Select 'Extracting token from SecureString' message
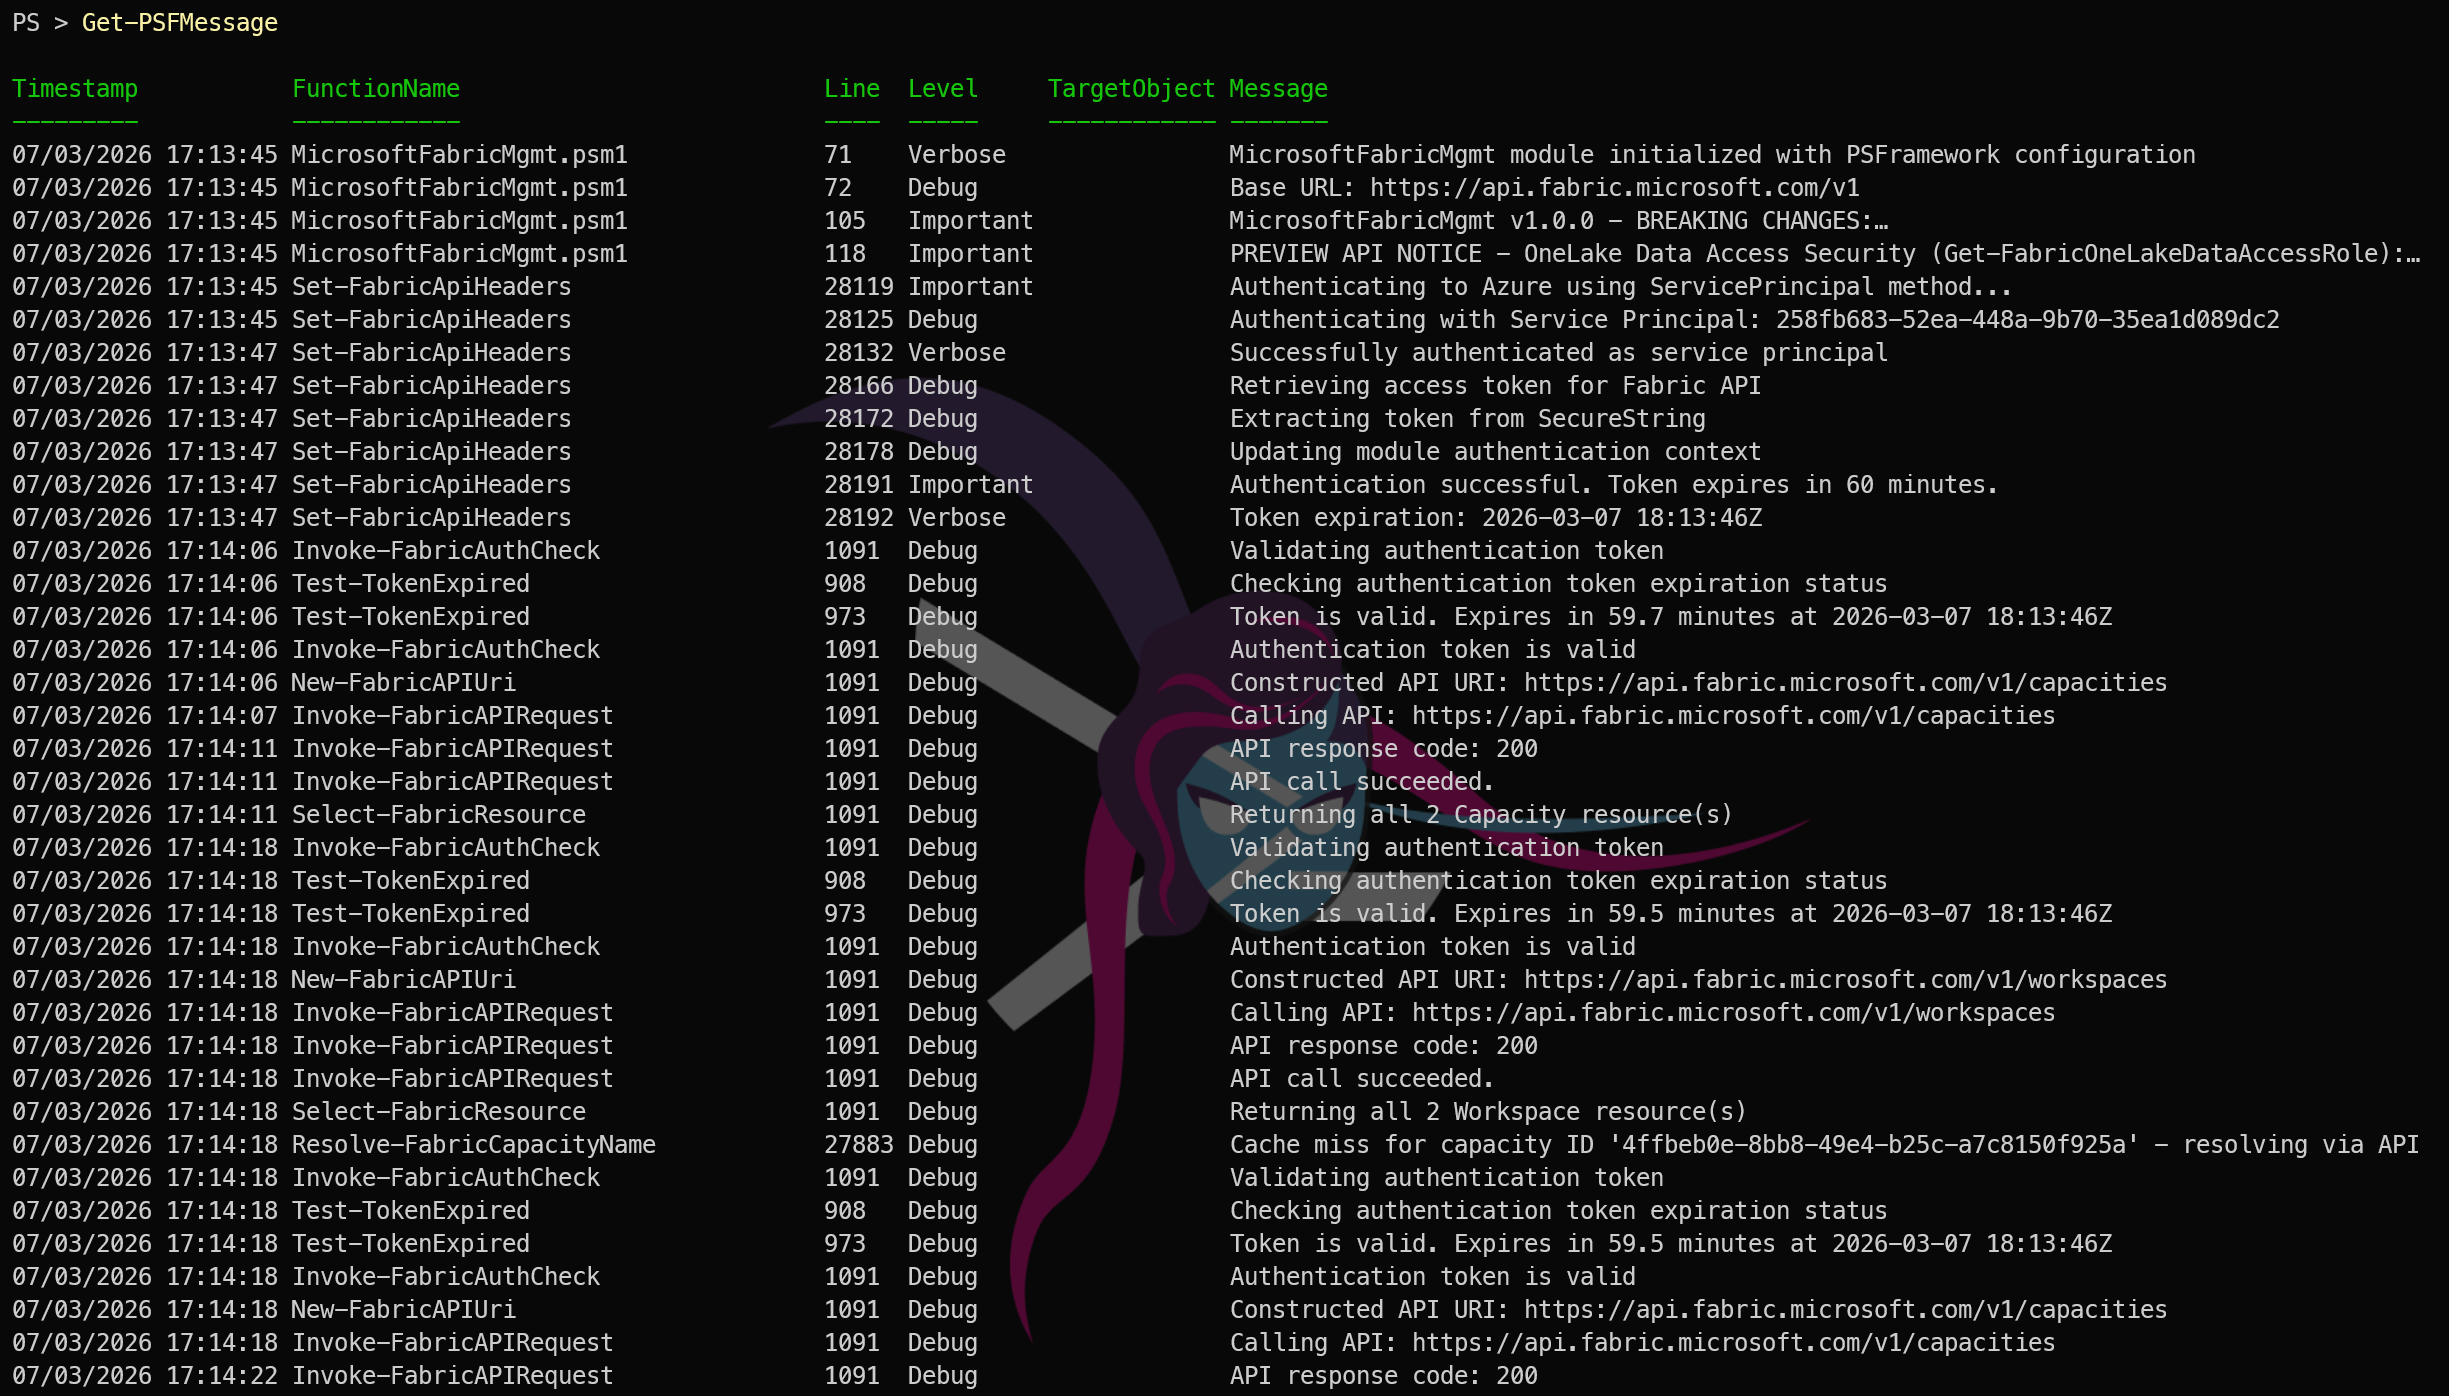Viewport: 2449px width, 1396px height. tap(1468, 418)
